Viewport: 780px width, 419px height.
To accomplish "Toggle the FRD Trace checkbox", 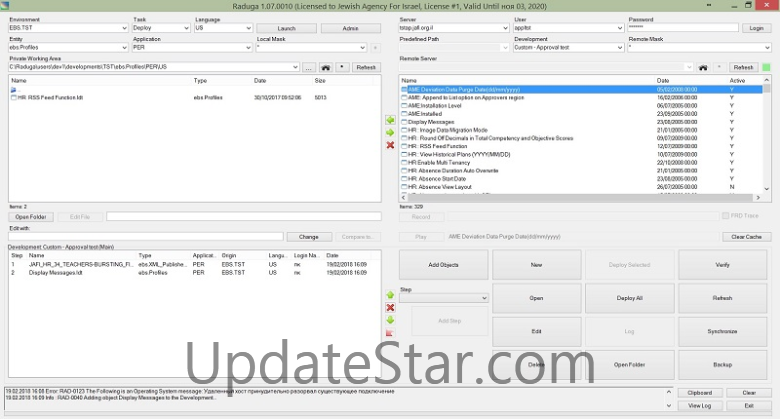I will pyautogui.click(x=726, y=215).
